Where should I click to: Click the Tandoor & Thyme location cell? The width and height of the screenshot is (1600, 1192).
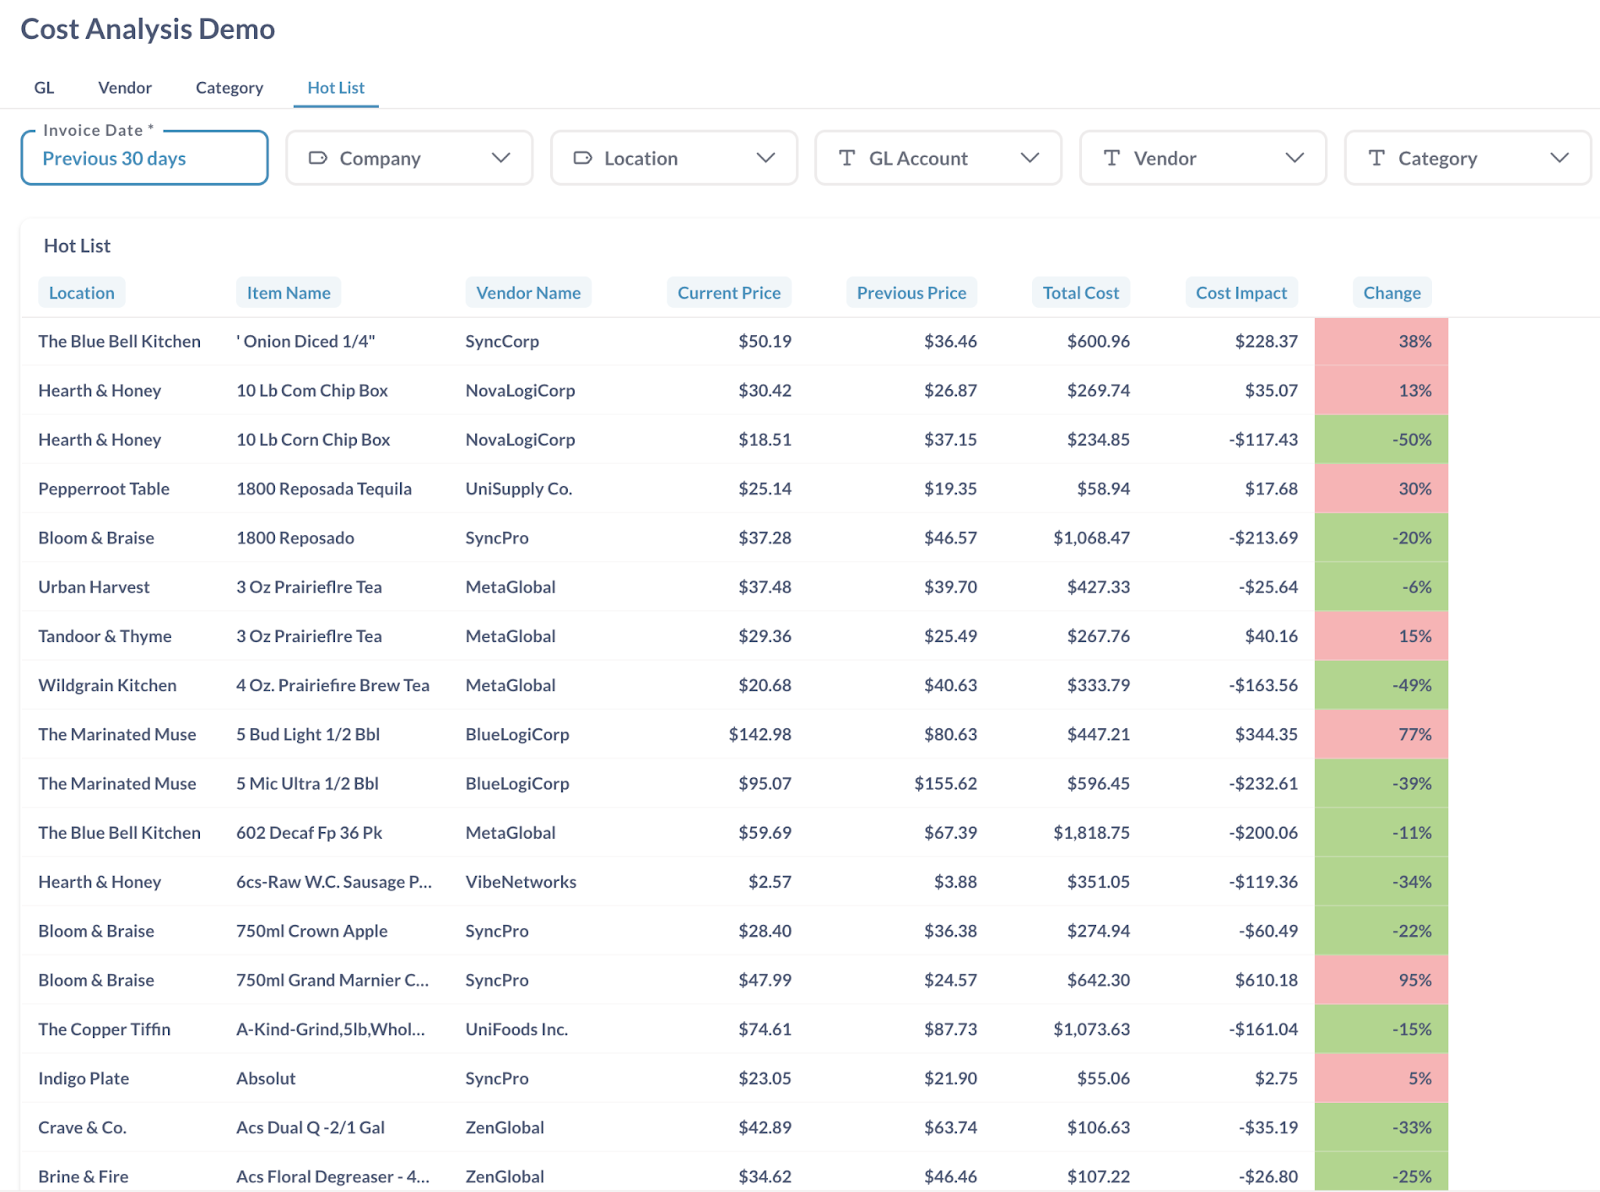[105, 636]
